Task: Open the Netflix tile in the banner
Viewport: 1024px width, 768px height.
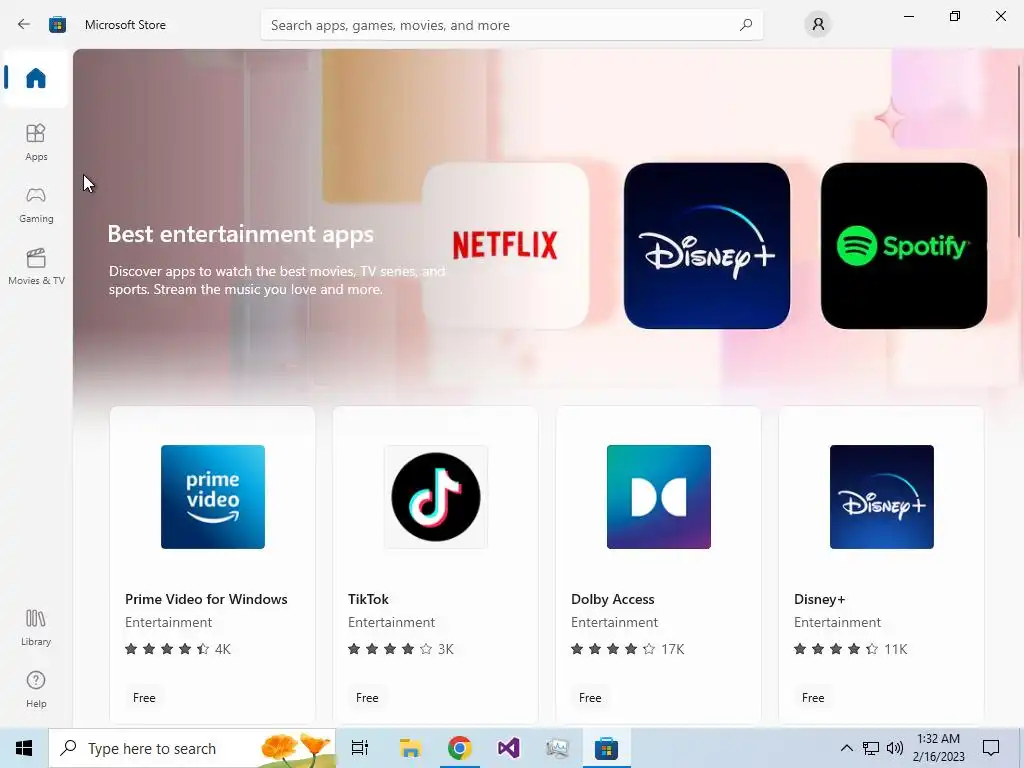Action: 505,246
